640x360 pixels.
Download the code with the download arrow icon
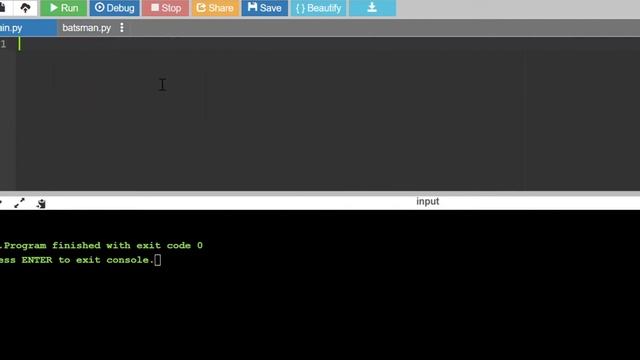coord(372,8)
